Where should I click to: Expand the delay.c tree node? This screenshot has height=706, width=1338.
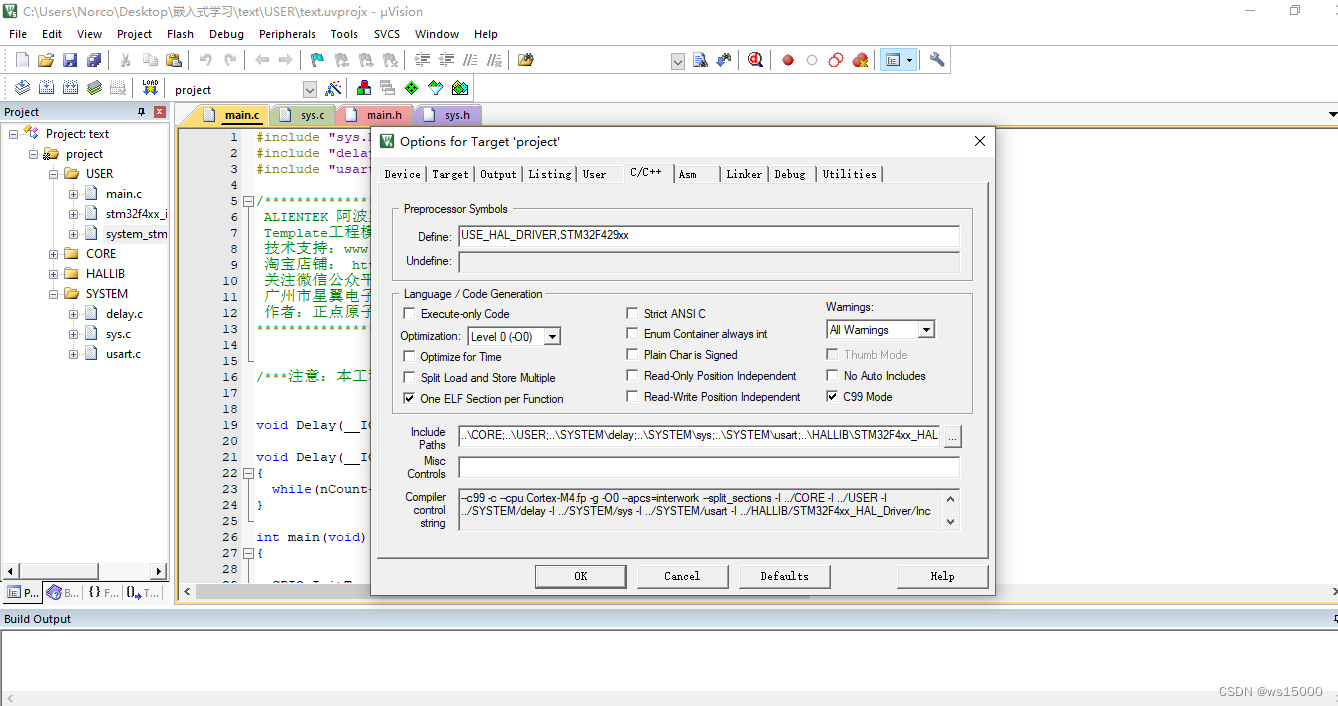coord(73,314)
